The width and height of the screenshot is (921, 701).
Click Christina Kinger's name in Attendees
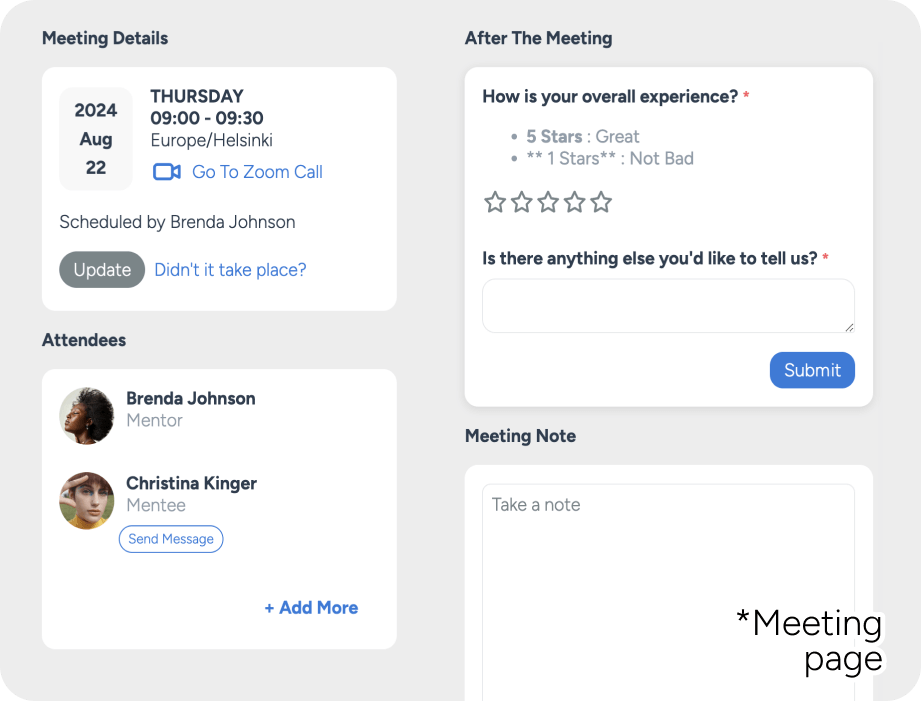(191, 483)
